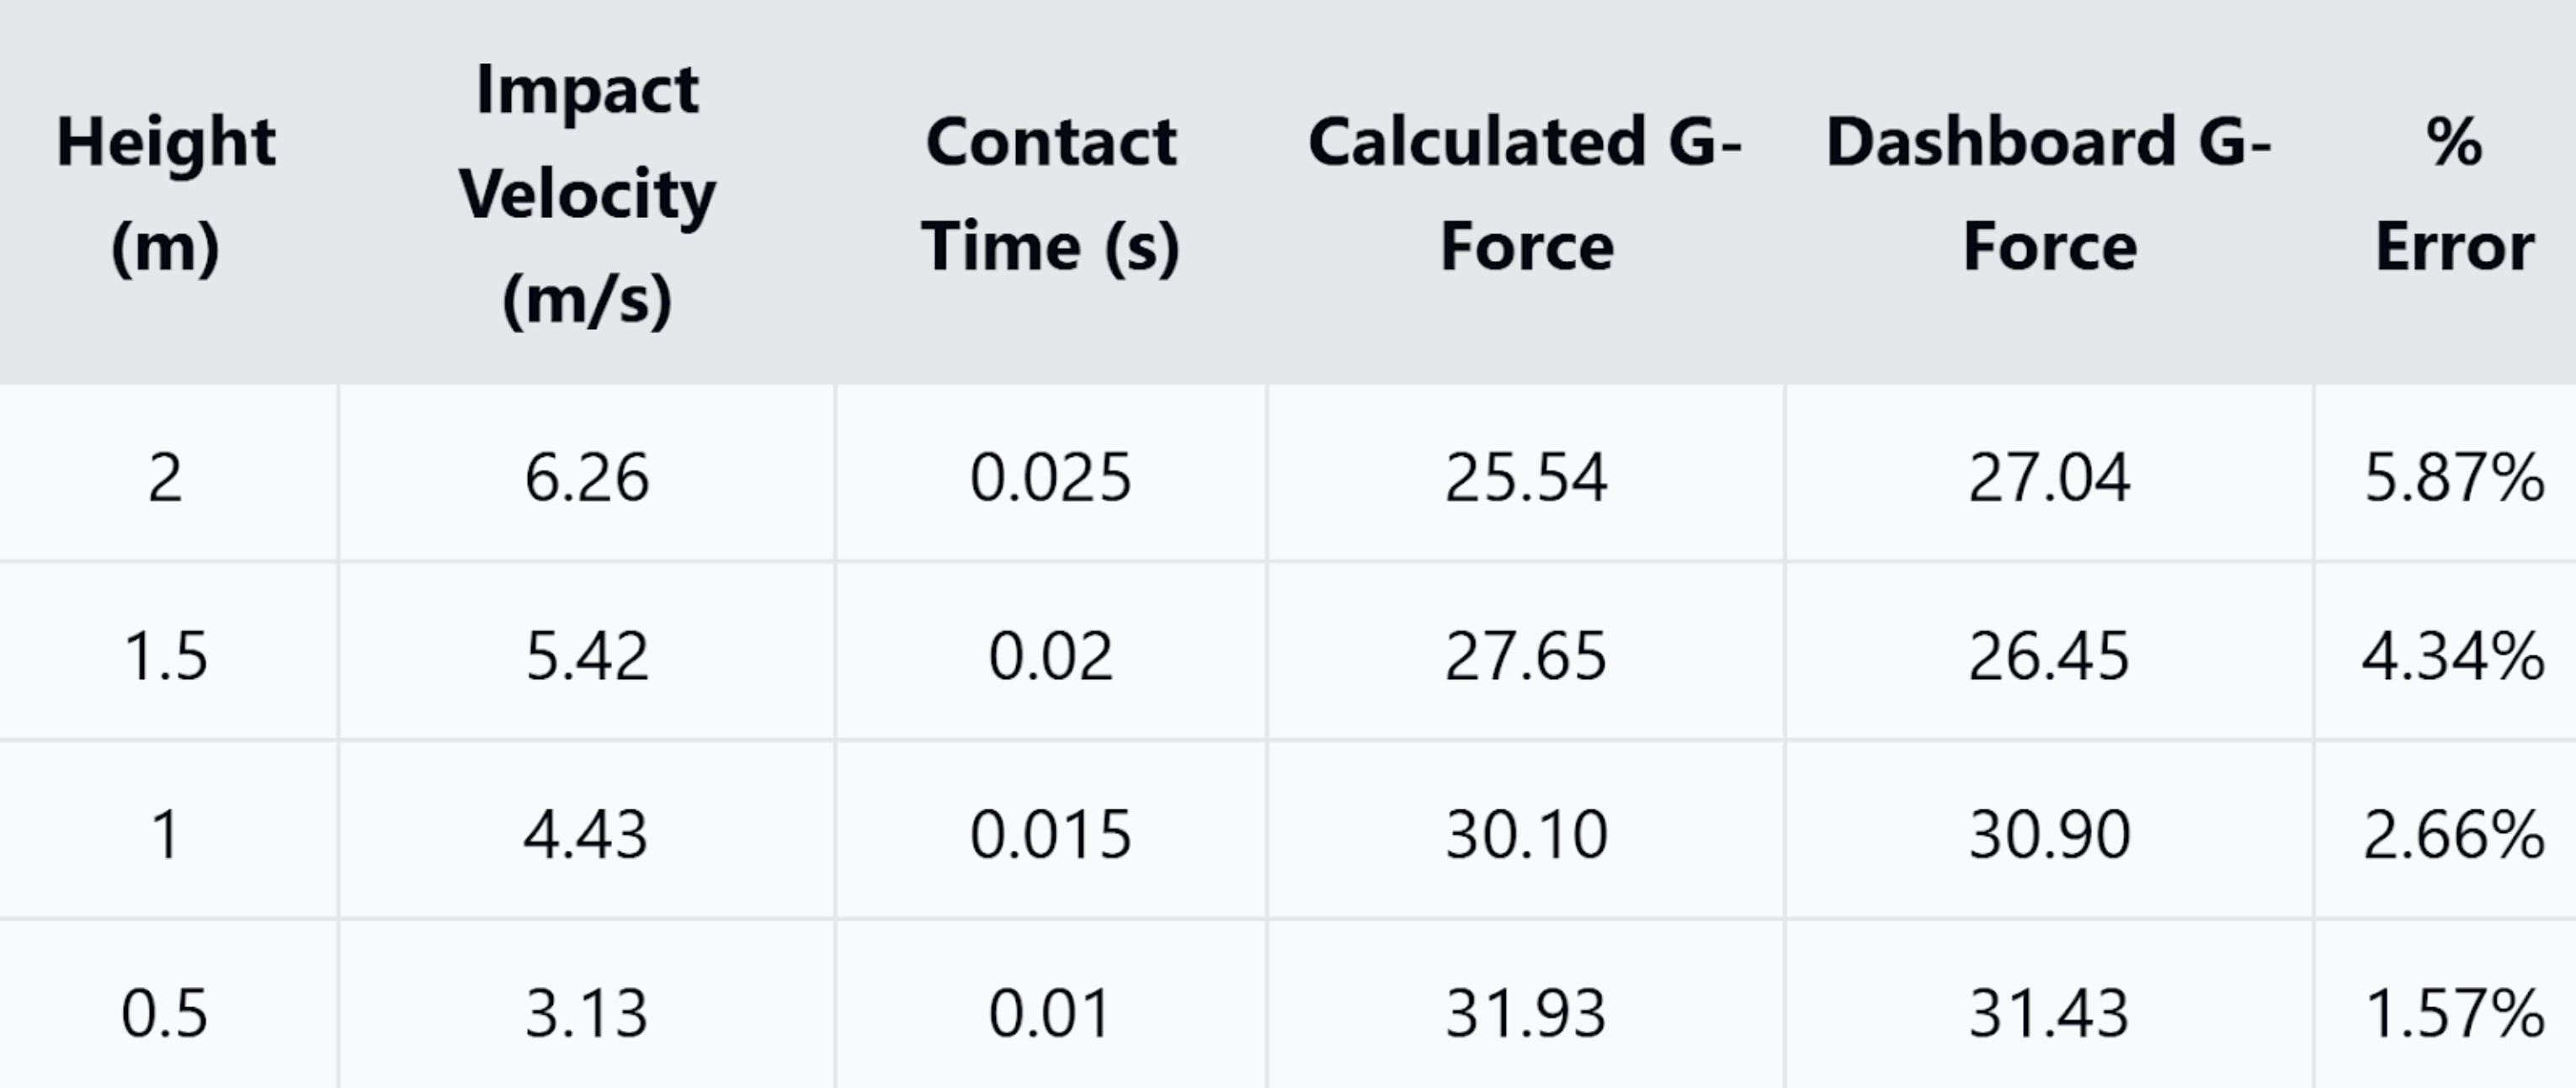Image resolution: width=2576 pixels, height=1088 pixels.
Task: Select the dashboard G-force value 30.90
Action: 2049,834
